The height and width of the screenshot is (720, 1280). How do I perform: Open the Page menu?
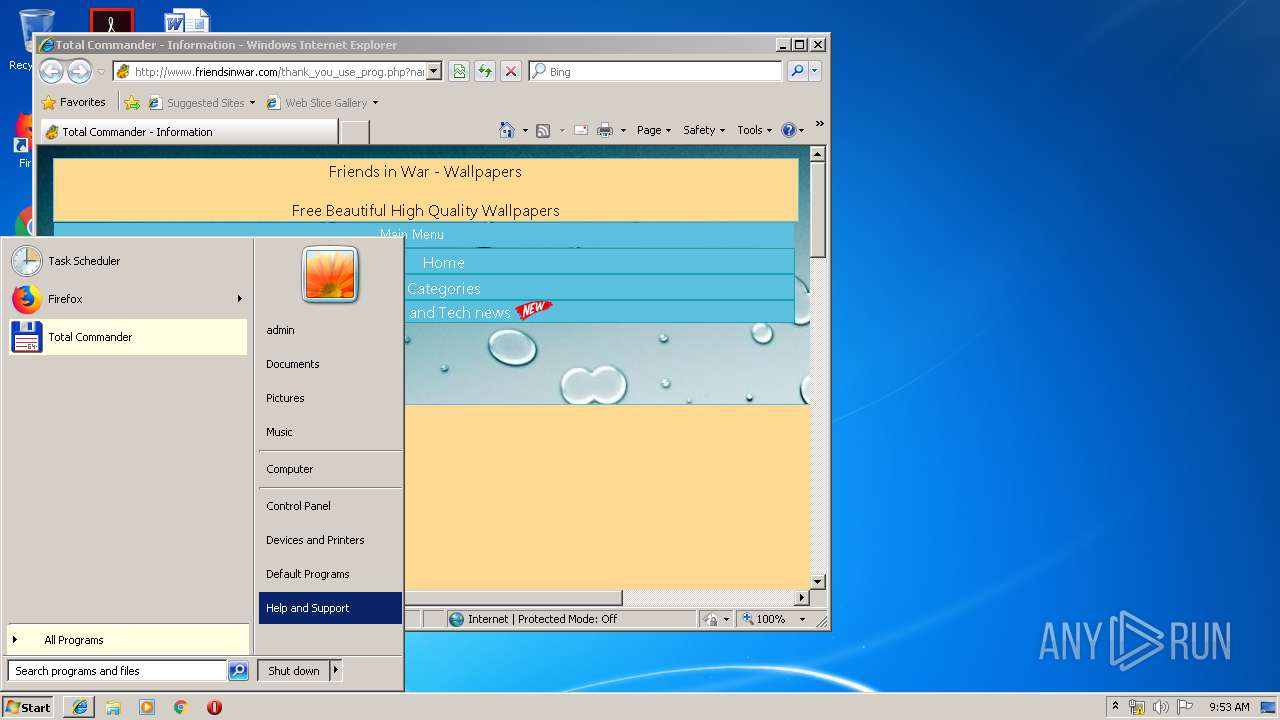(x=654, y=130)
